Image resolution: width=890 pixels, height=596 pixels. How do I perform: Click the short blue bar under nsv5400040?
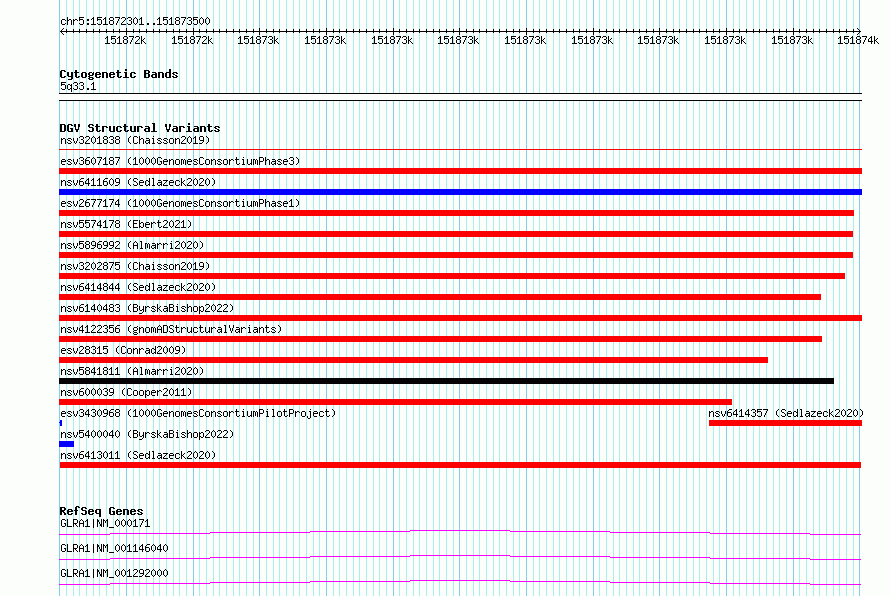pyautogui.click(x=66, y=444)
